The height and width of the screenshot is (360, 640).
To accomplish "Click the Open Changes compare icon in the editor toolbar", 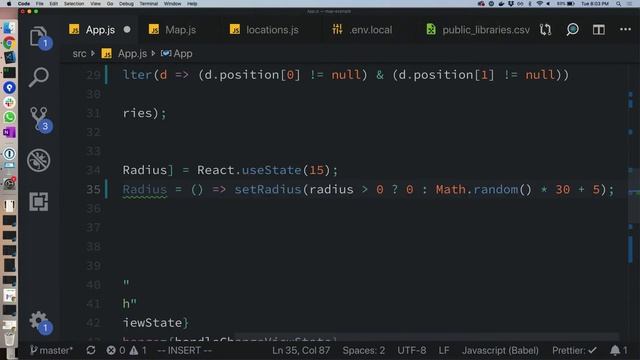I will (545, 30).
